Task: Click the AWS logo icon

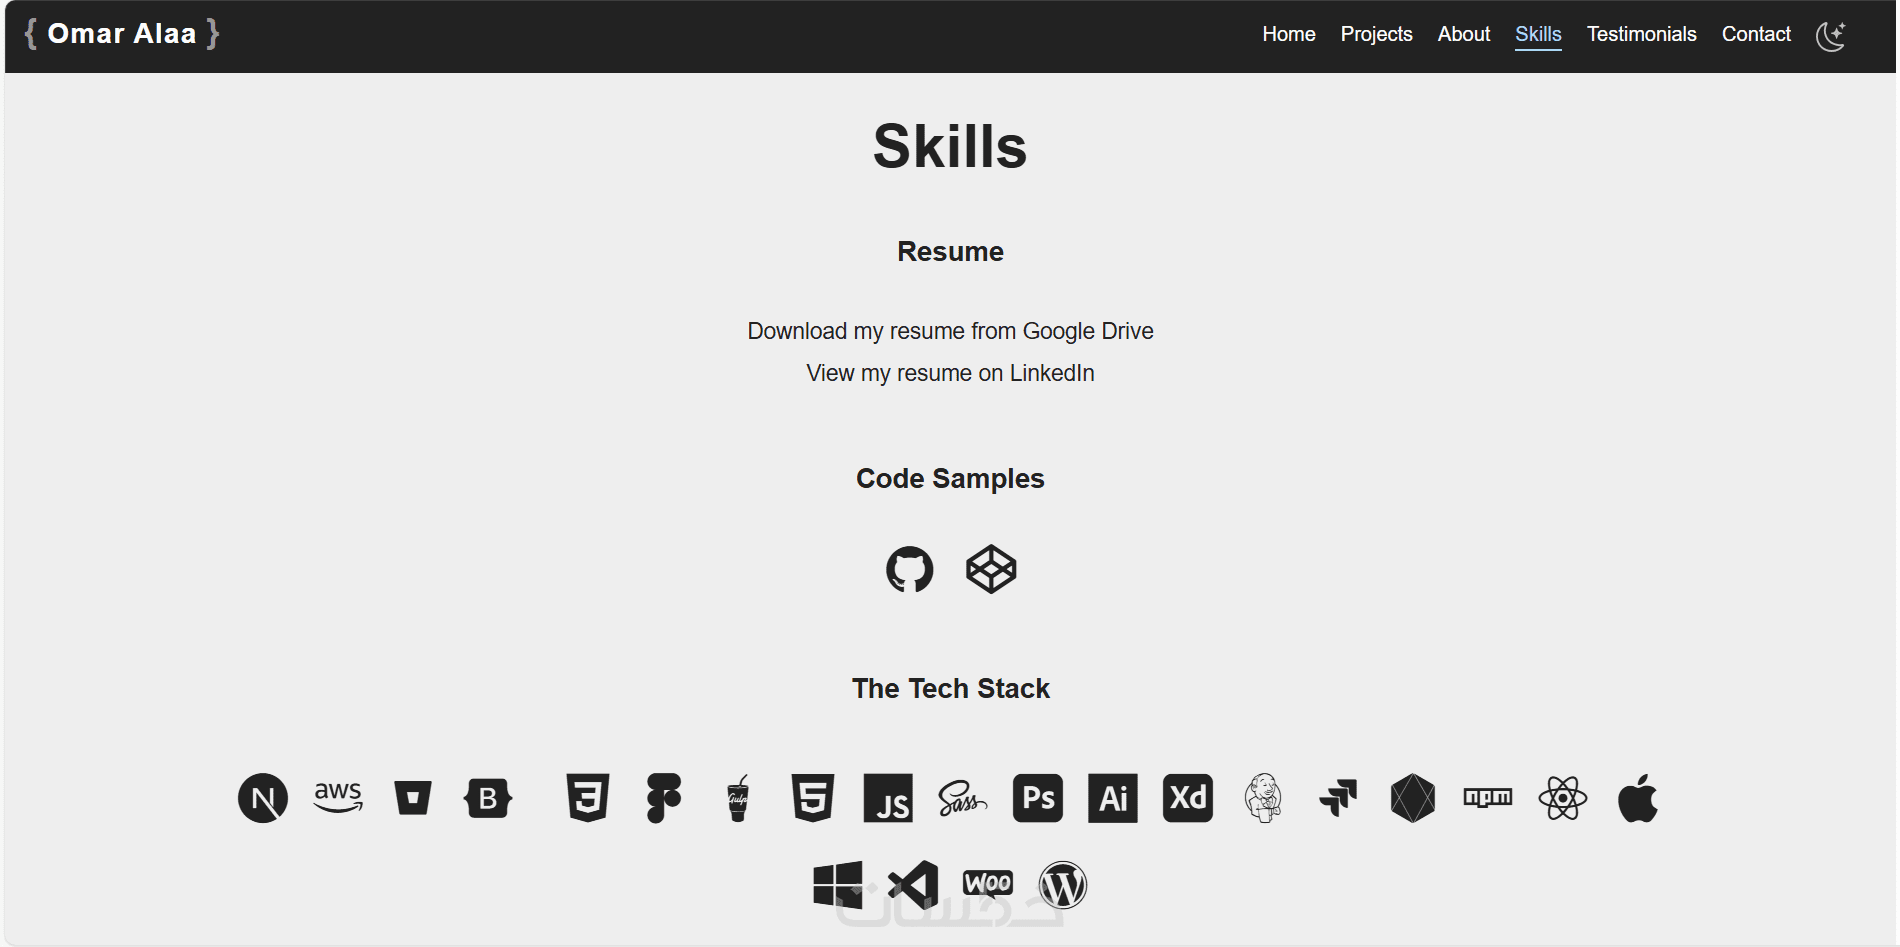Action: tap(338, 797)
